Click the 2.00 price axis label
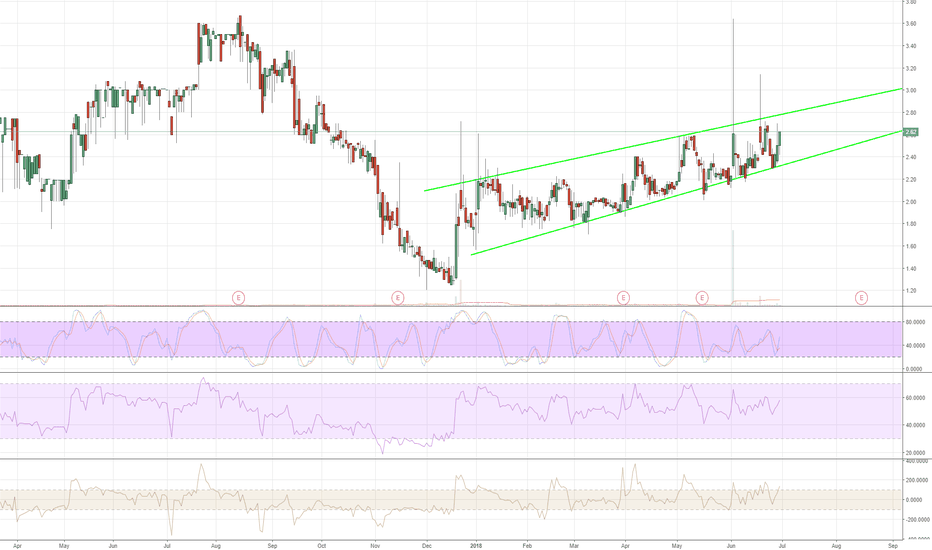This screenshot has height=550, width=932. (911, 202)
